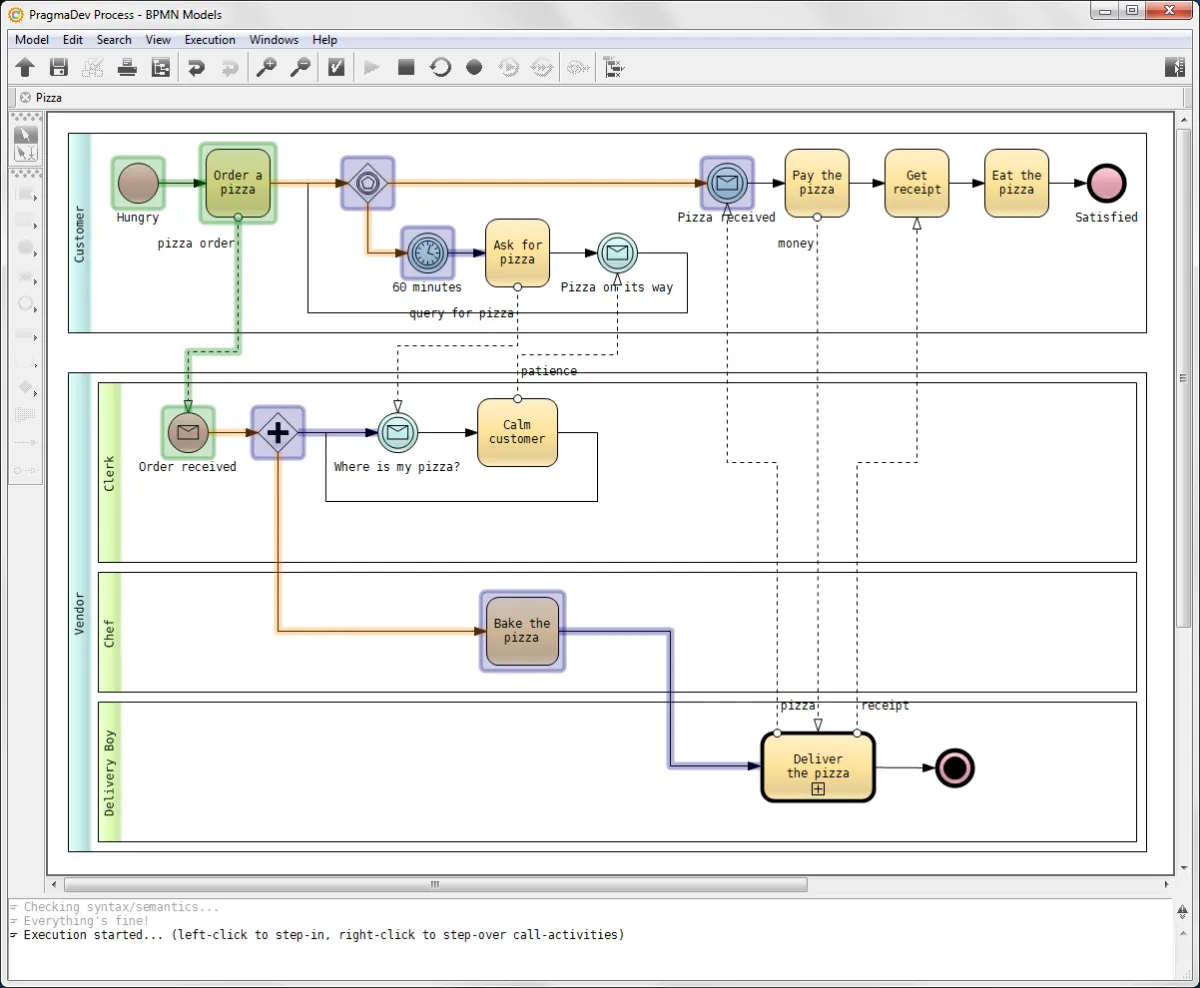This screenshot has width=1200, height=988.
Task: Click the 'Everything's fine!' console line
Action: 86,921
